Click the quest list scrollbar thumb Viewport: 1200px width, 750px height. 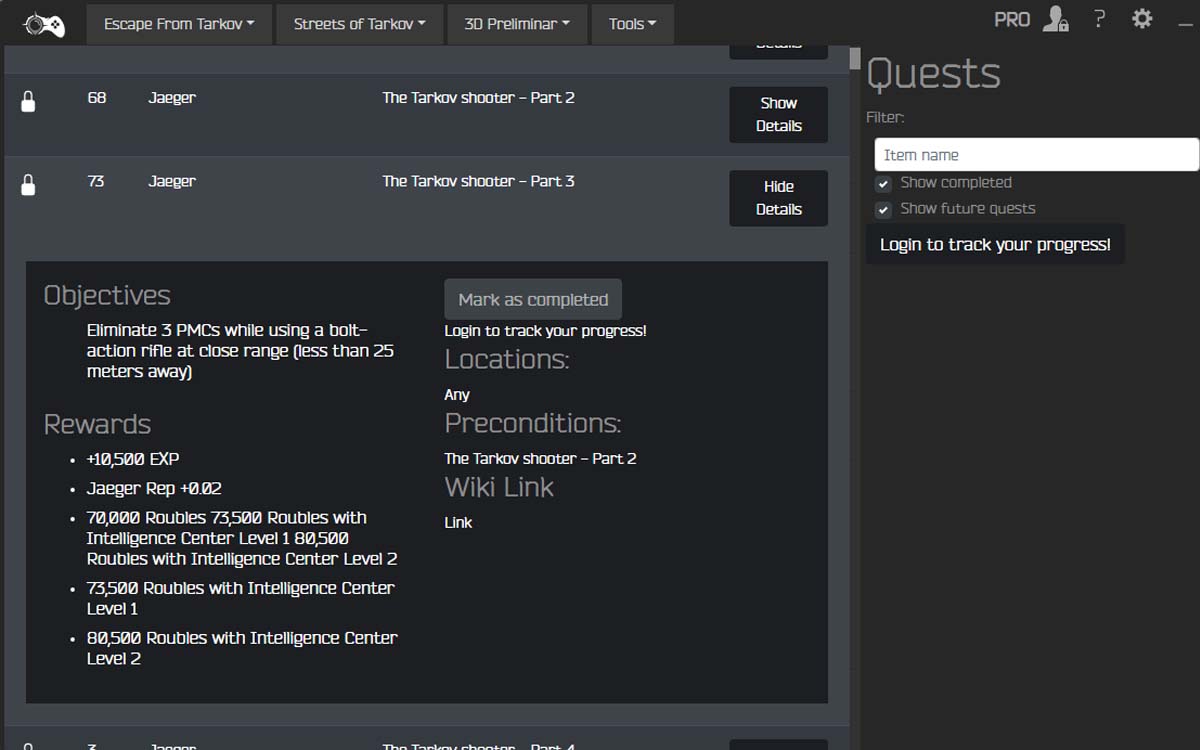click(855, 58)
